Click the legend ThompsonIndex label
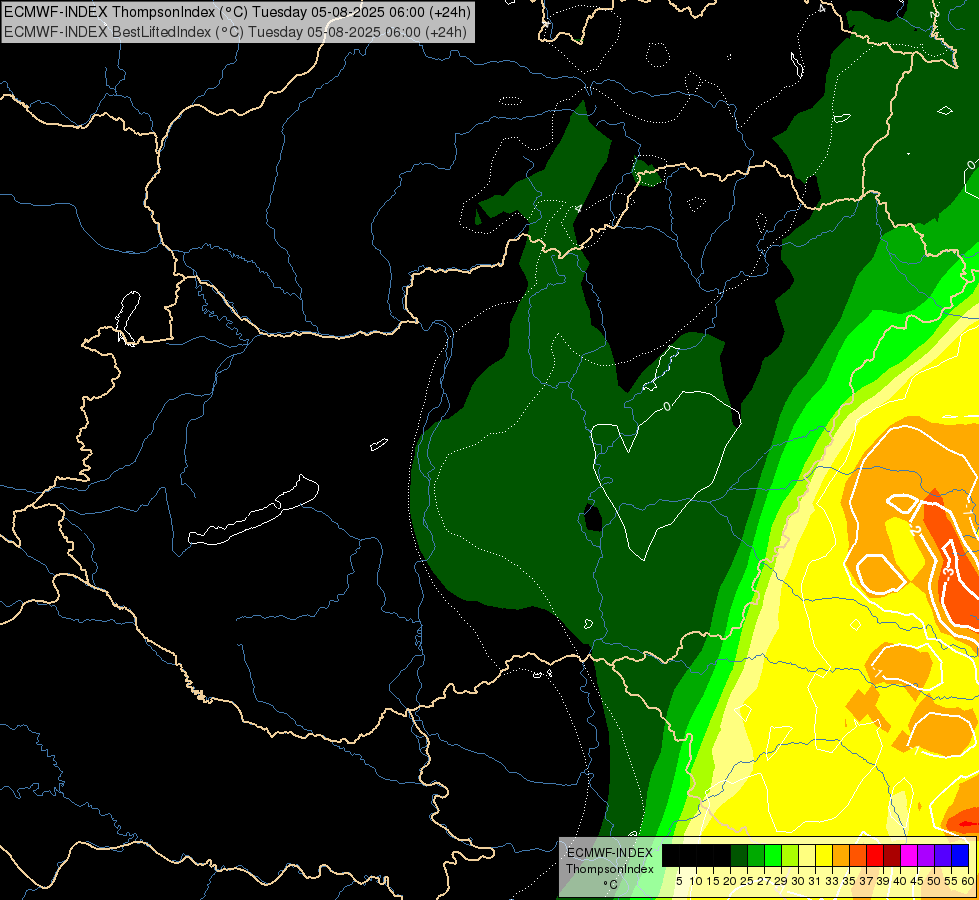 (x=609, y=869)
